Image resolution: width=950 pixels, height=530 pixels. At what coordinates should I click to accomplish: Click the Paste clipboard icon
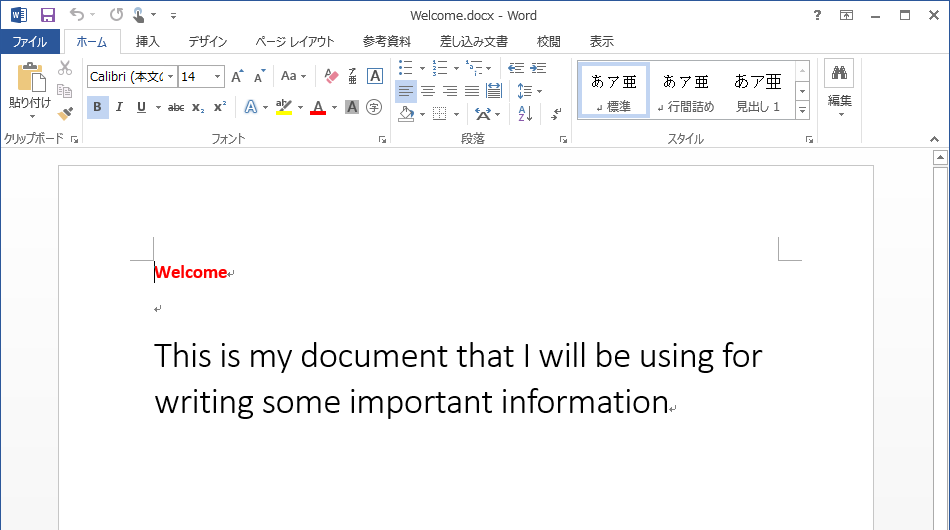(x=30, y=78)
